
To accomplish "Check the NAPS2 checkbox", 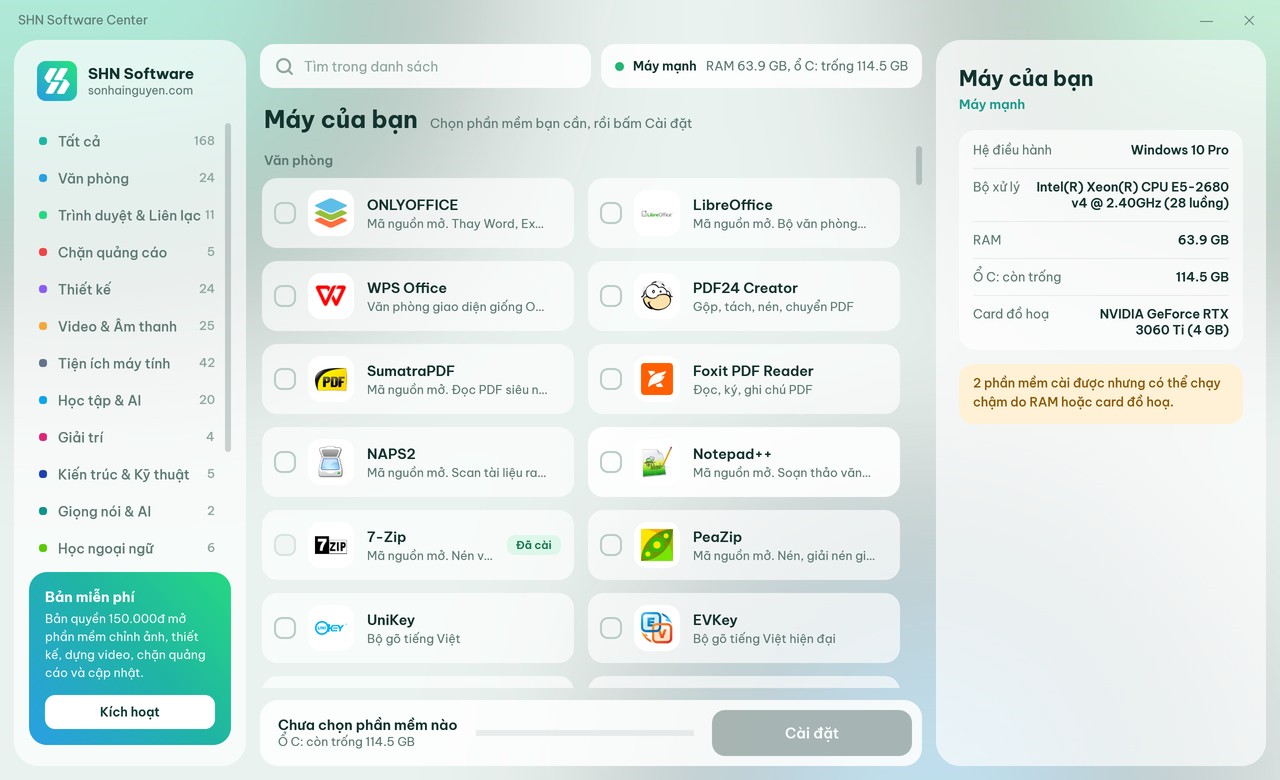I will tap(285, 462).
